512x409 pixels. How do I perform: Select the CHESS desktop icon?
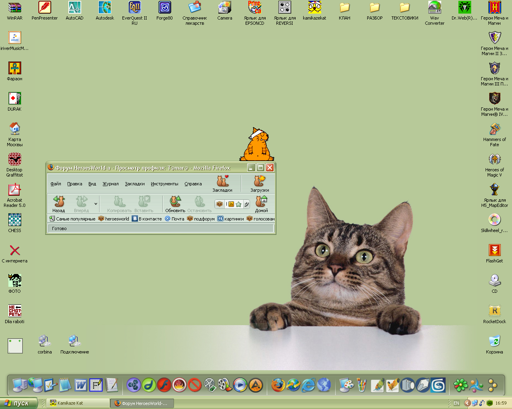[14, 223]
